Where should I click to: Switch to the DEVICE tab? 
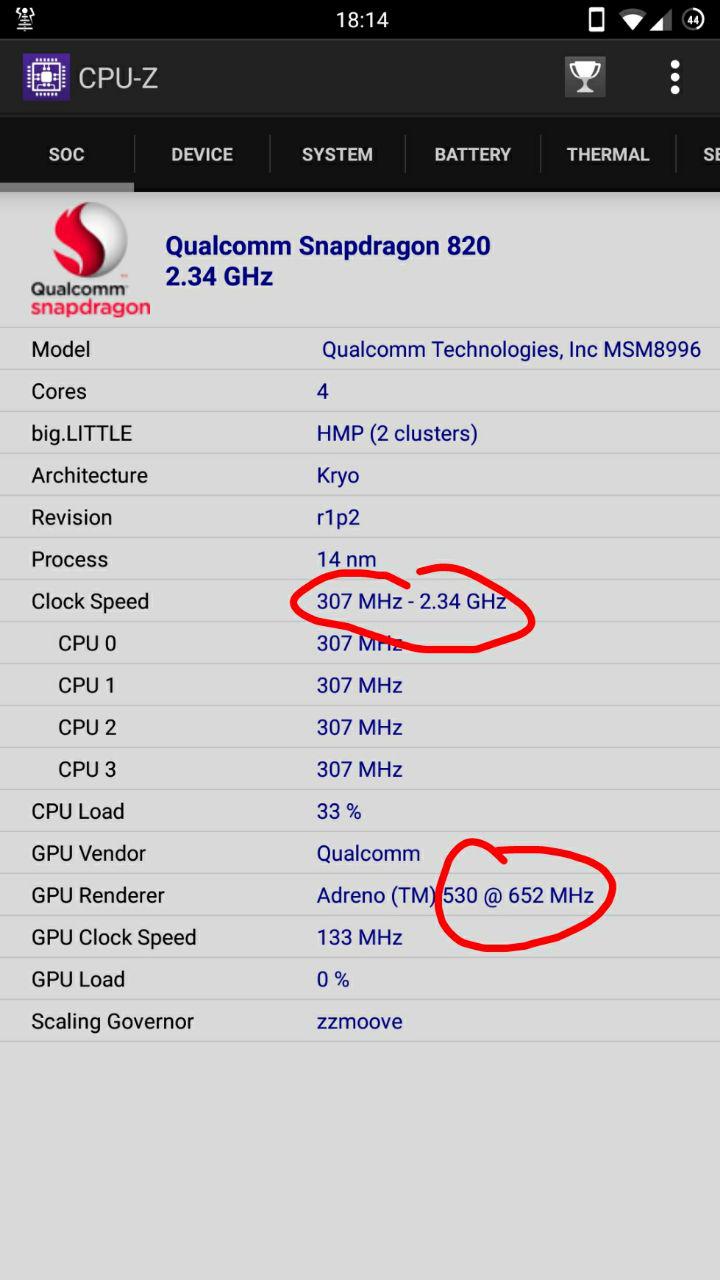coord(202,154)
